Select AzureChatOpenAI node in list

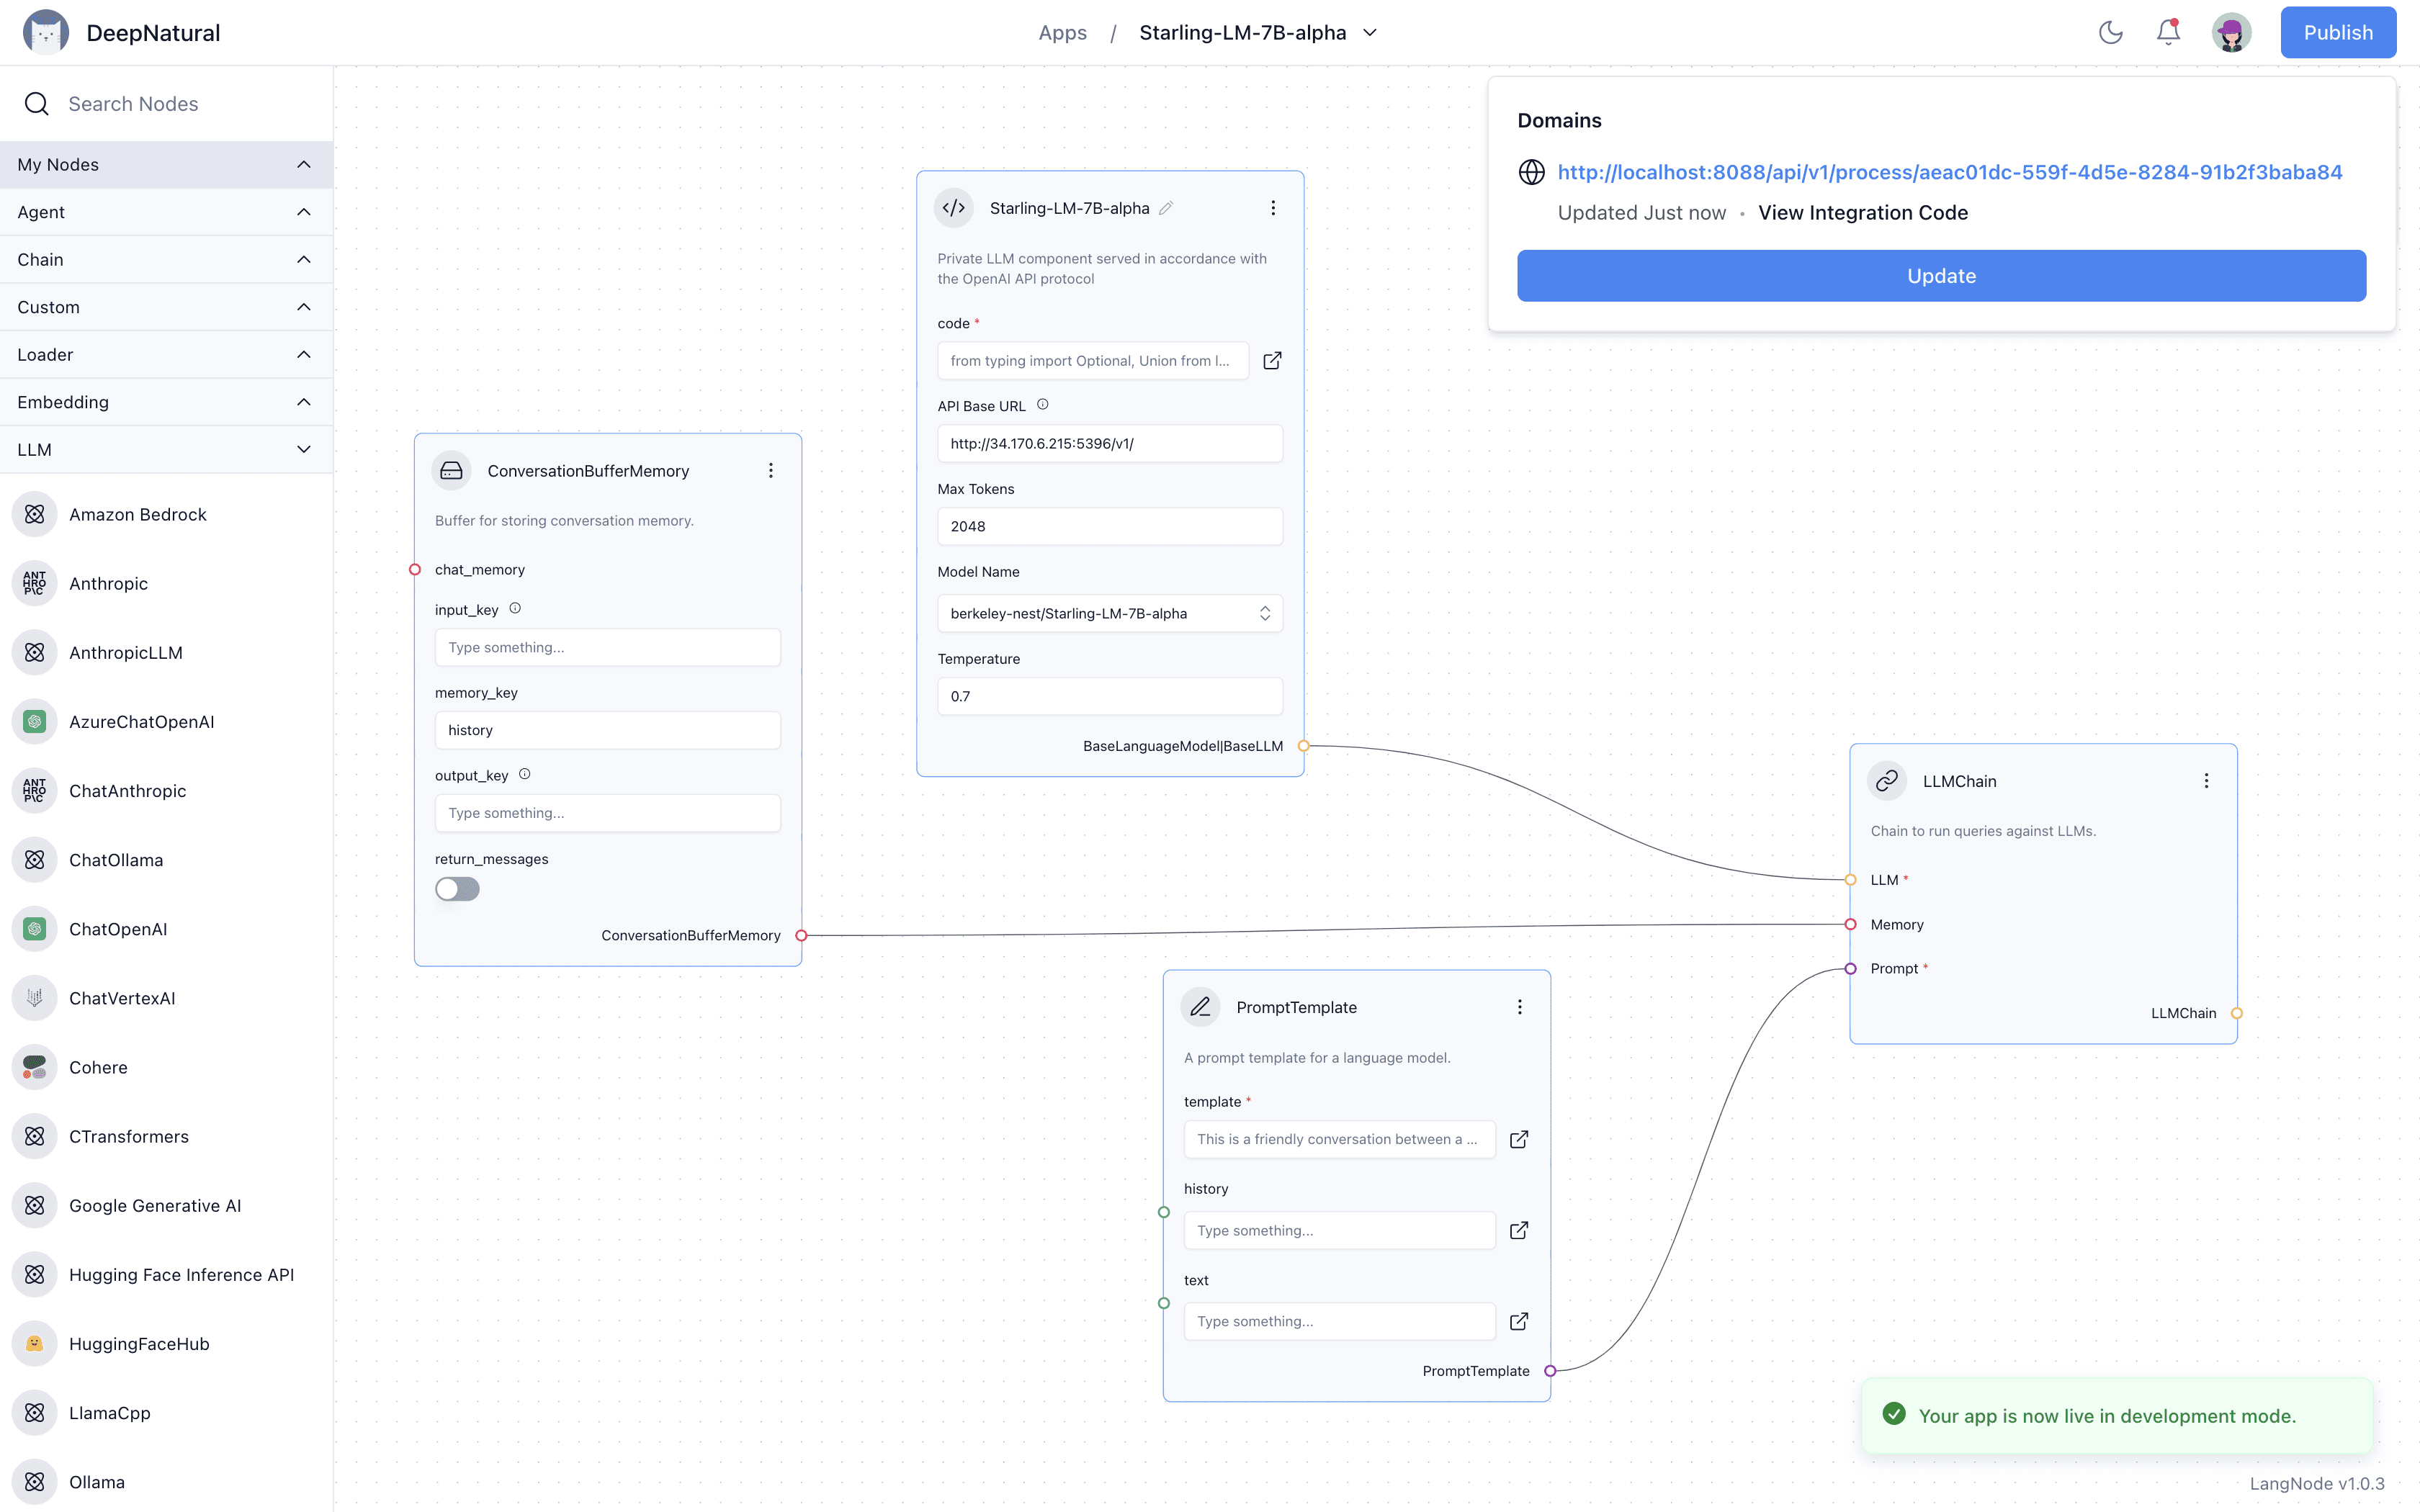click(166, 722)
